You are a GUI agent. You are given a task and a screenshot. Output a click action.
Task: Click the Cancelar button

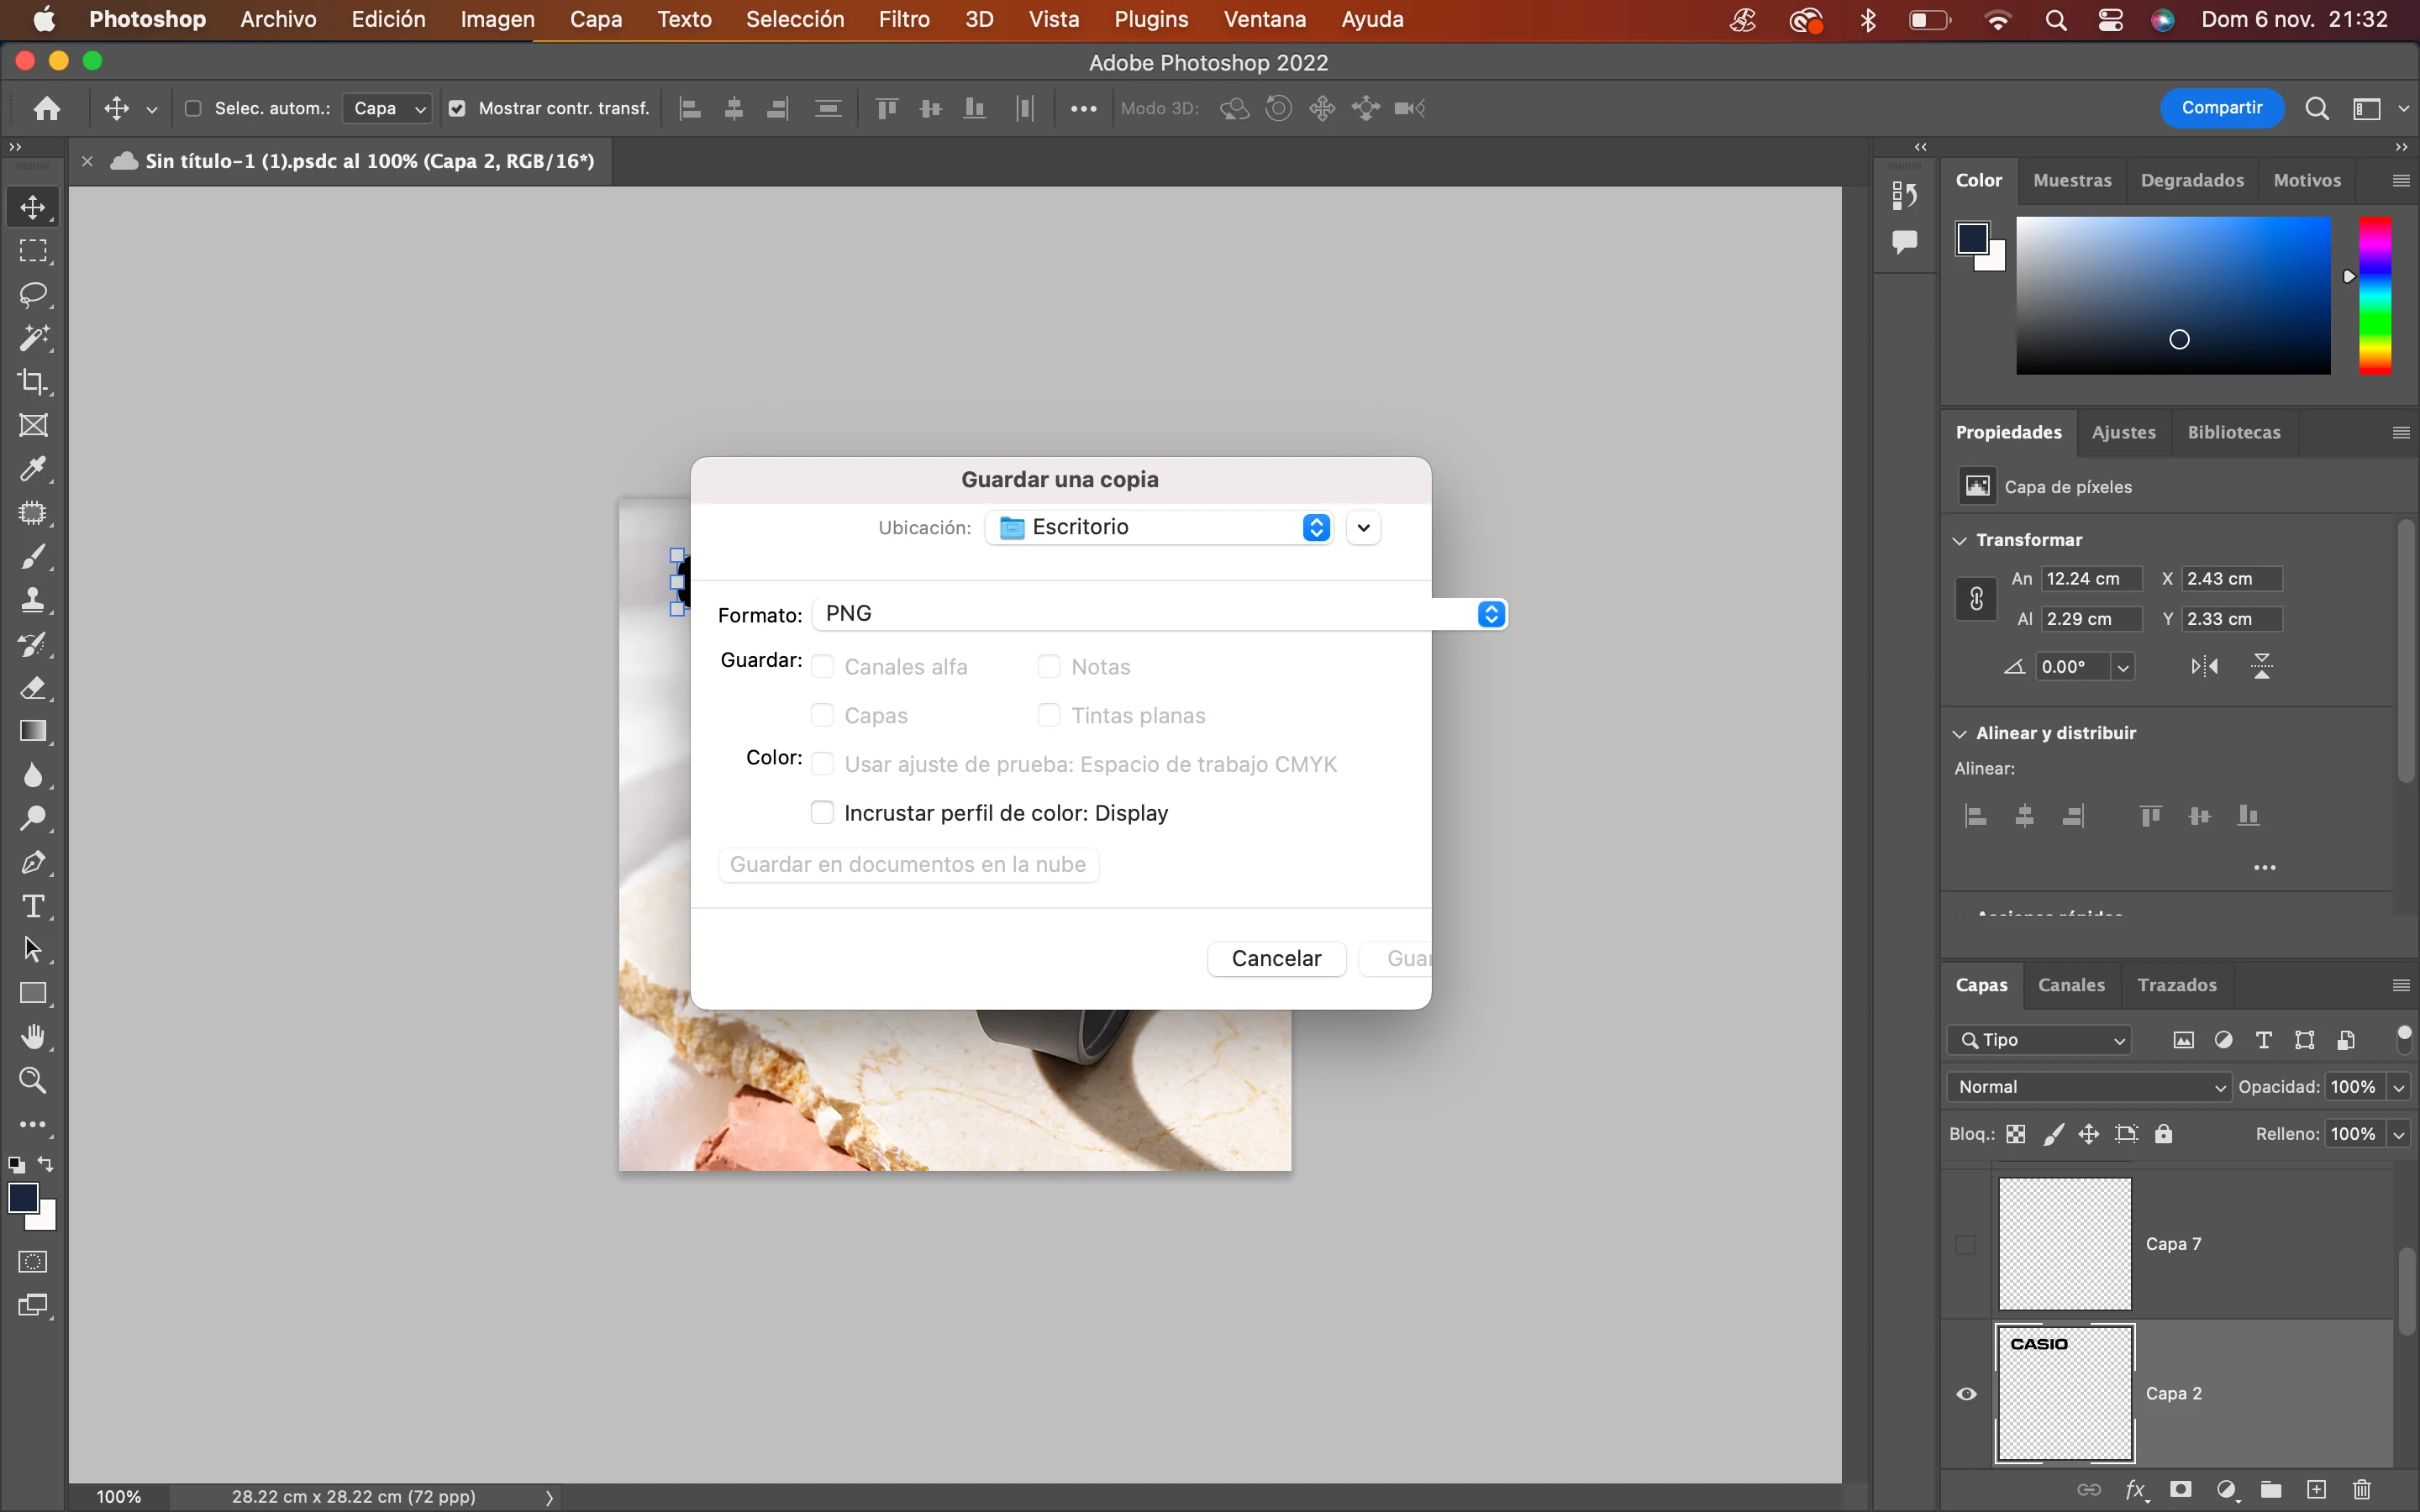click(x=1276, y=958)
